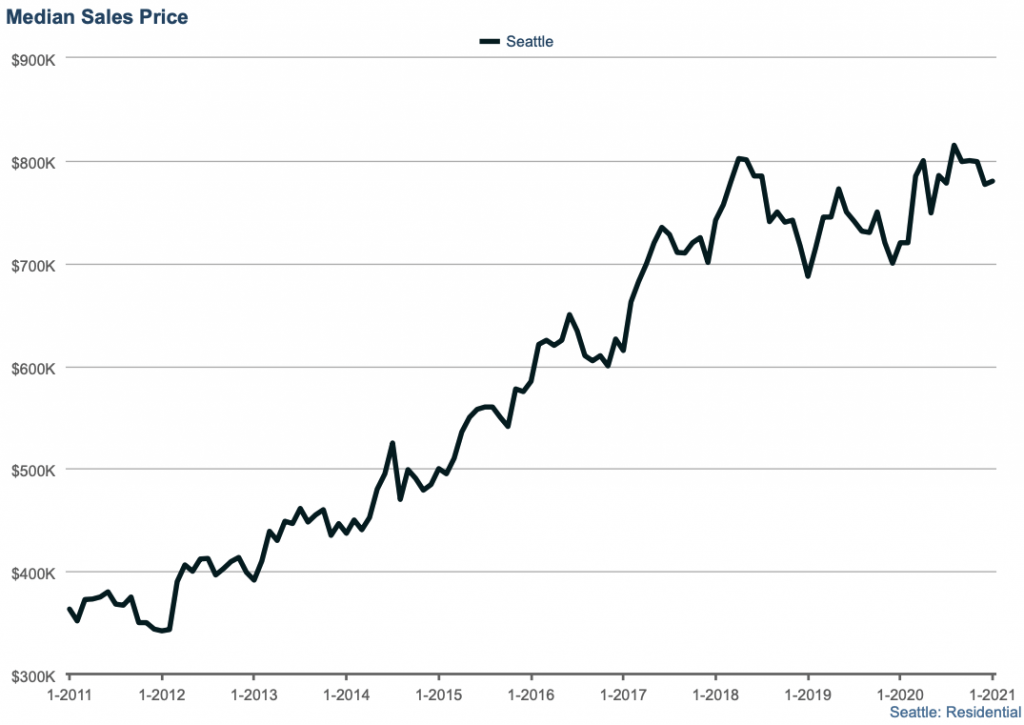Click the 1-2012 x-axis date marker
The image size is (1024, 725).
click(x=161, y=692)
